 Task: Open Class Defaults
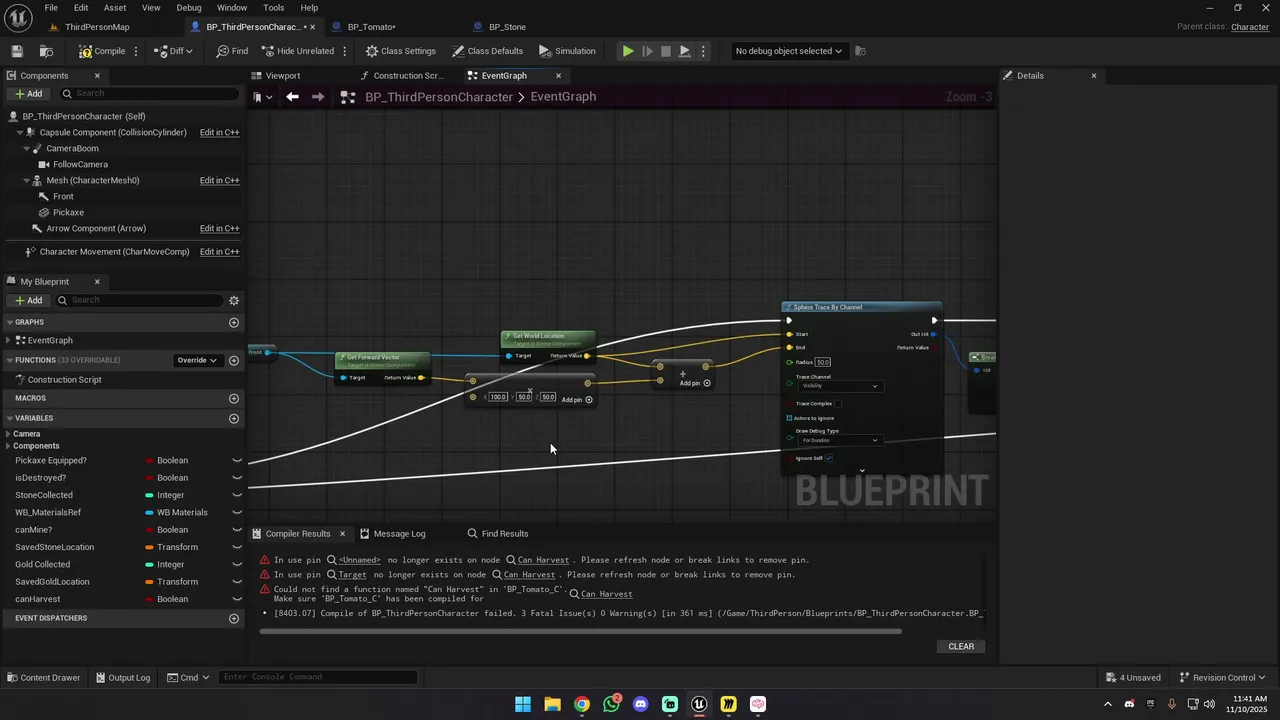tap(487, 51)
